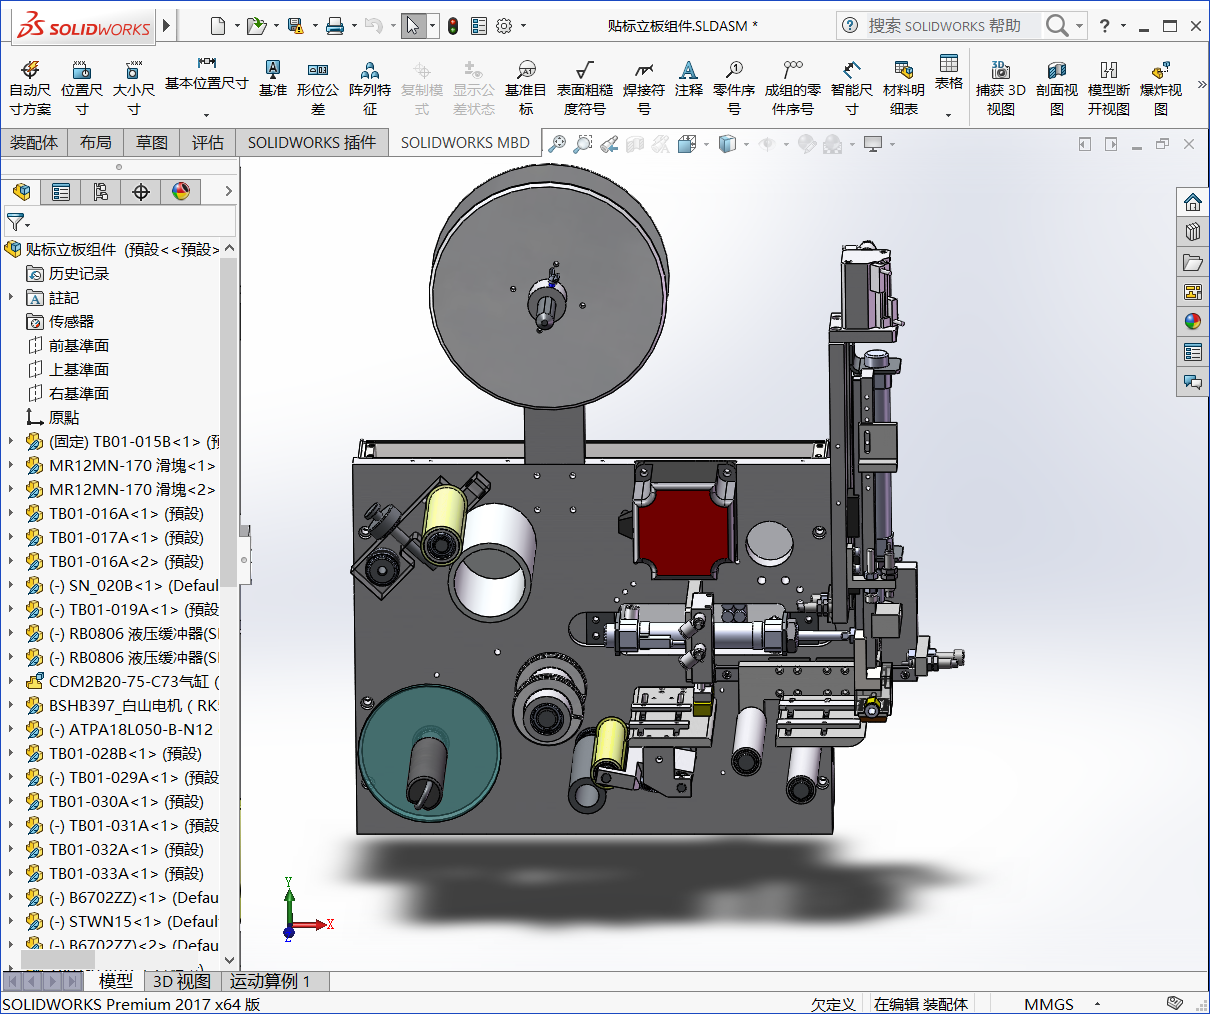Click the MMGS unit system in status bar
This screenshot has height=1014, width=1210.
(1048, 1004)
